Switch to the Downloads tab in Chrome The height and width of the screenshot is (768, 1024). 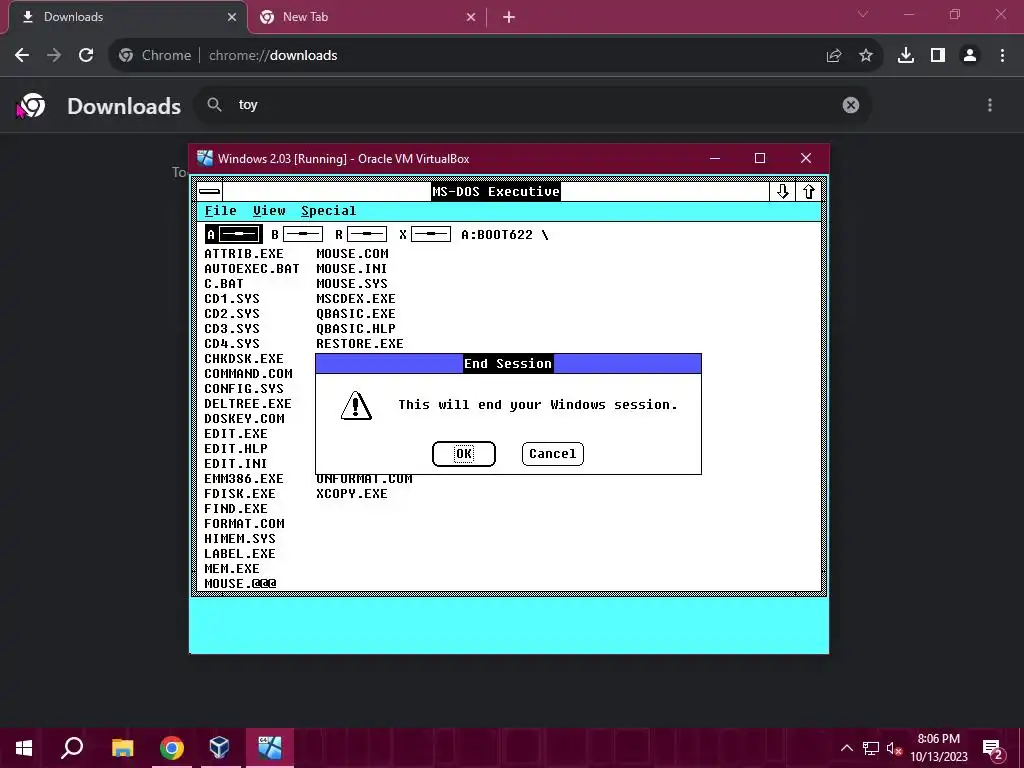coord(128,17)
